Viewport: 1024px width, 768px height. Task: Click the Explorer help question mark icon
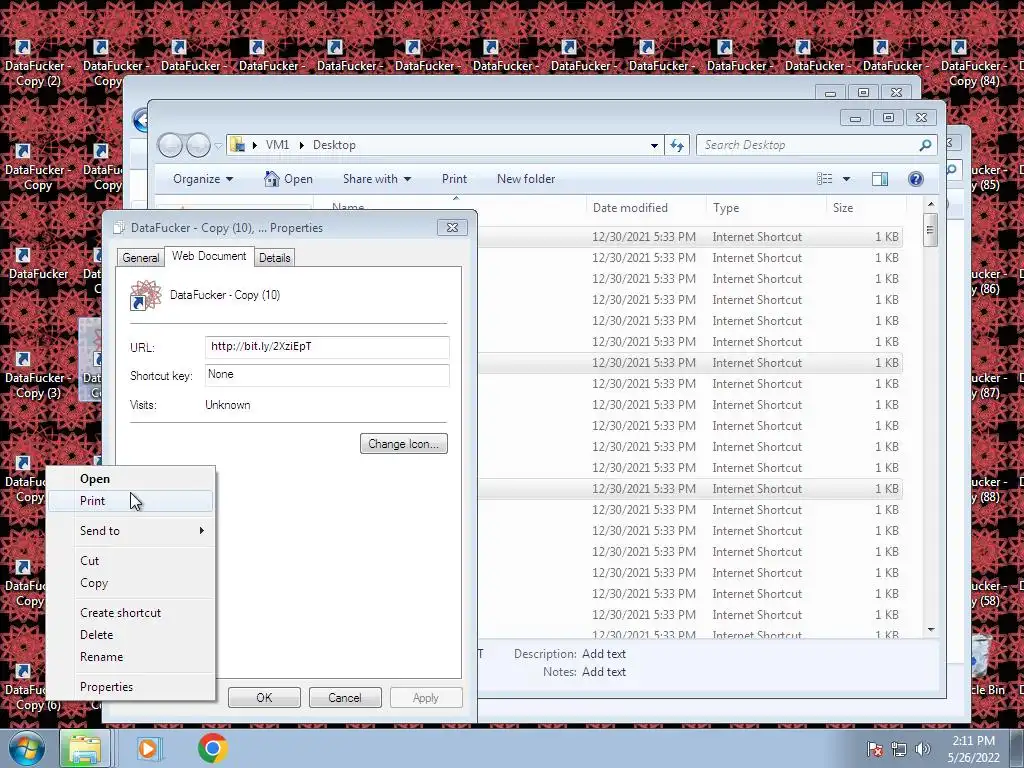pyautogui.click(x=916, y=179)
